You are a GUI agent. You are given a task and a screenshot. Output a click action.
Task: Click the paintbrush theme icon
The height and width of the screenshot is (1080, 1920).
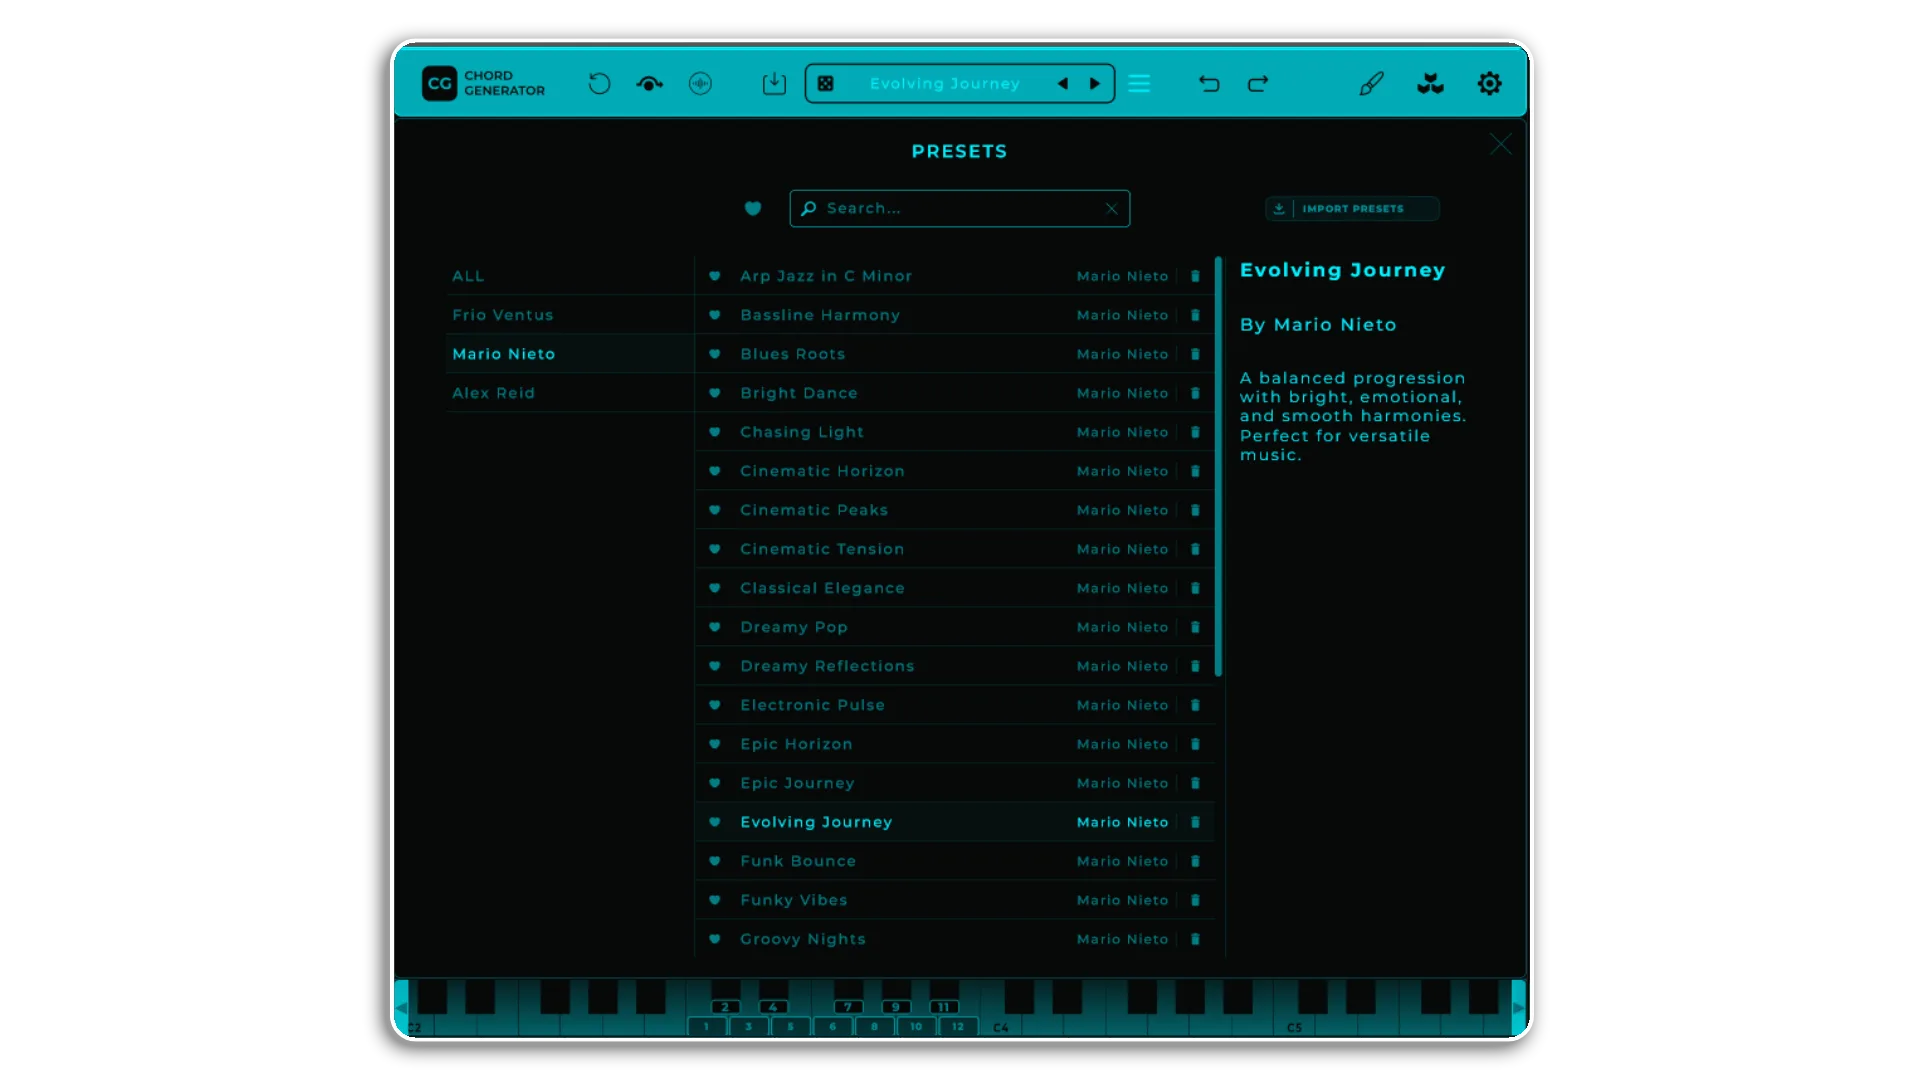pyautogui.click(x=1371, y=84)
